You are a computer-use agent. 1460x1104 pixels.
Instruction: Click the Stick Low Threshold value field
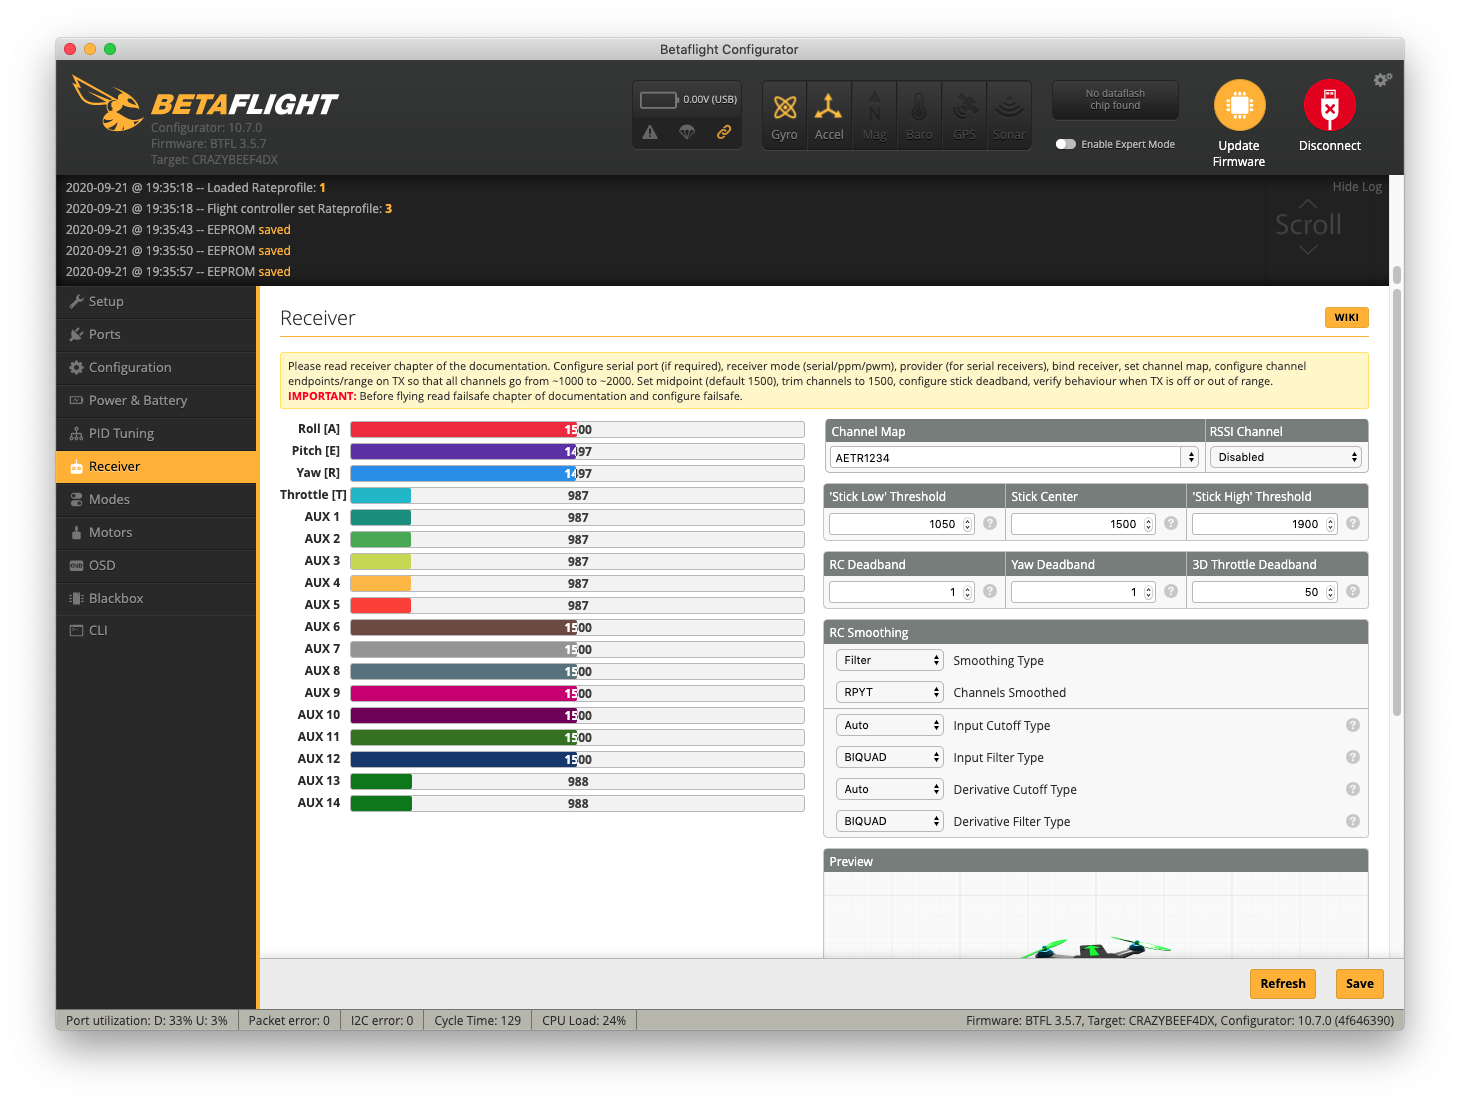tap(901, 524)
